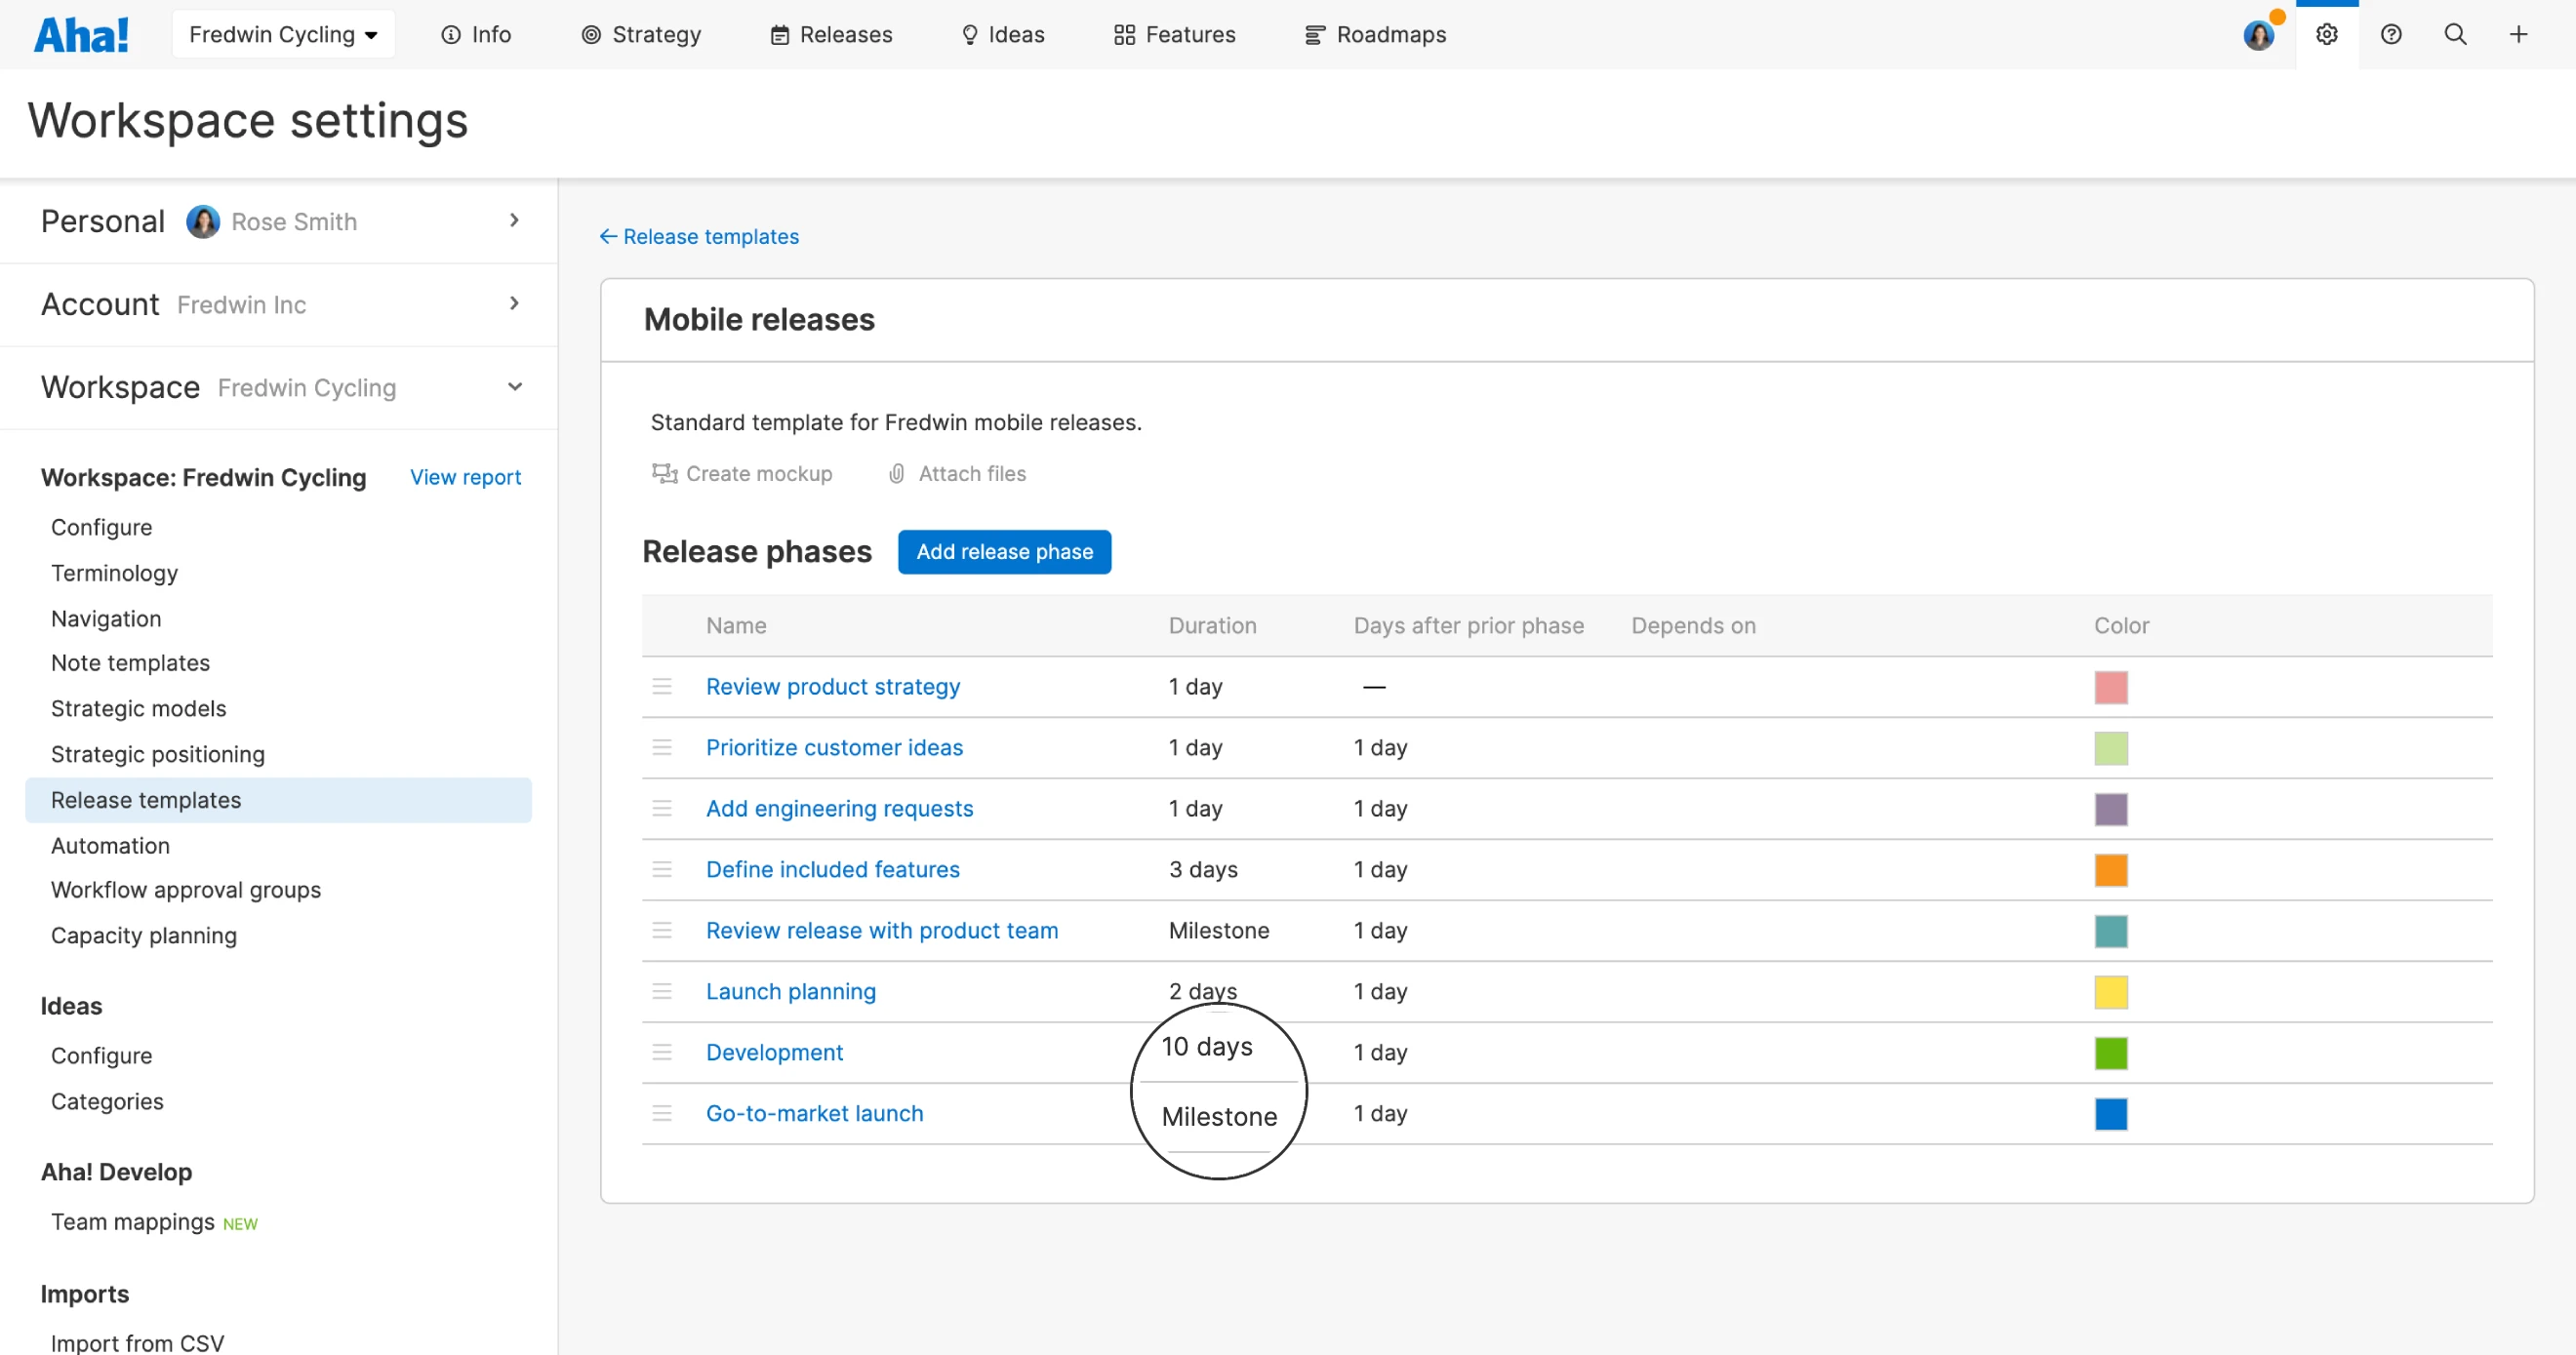Open the Roadmaps menu

1376,35
